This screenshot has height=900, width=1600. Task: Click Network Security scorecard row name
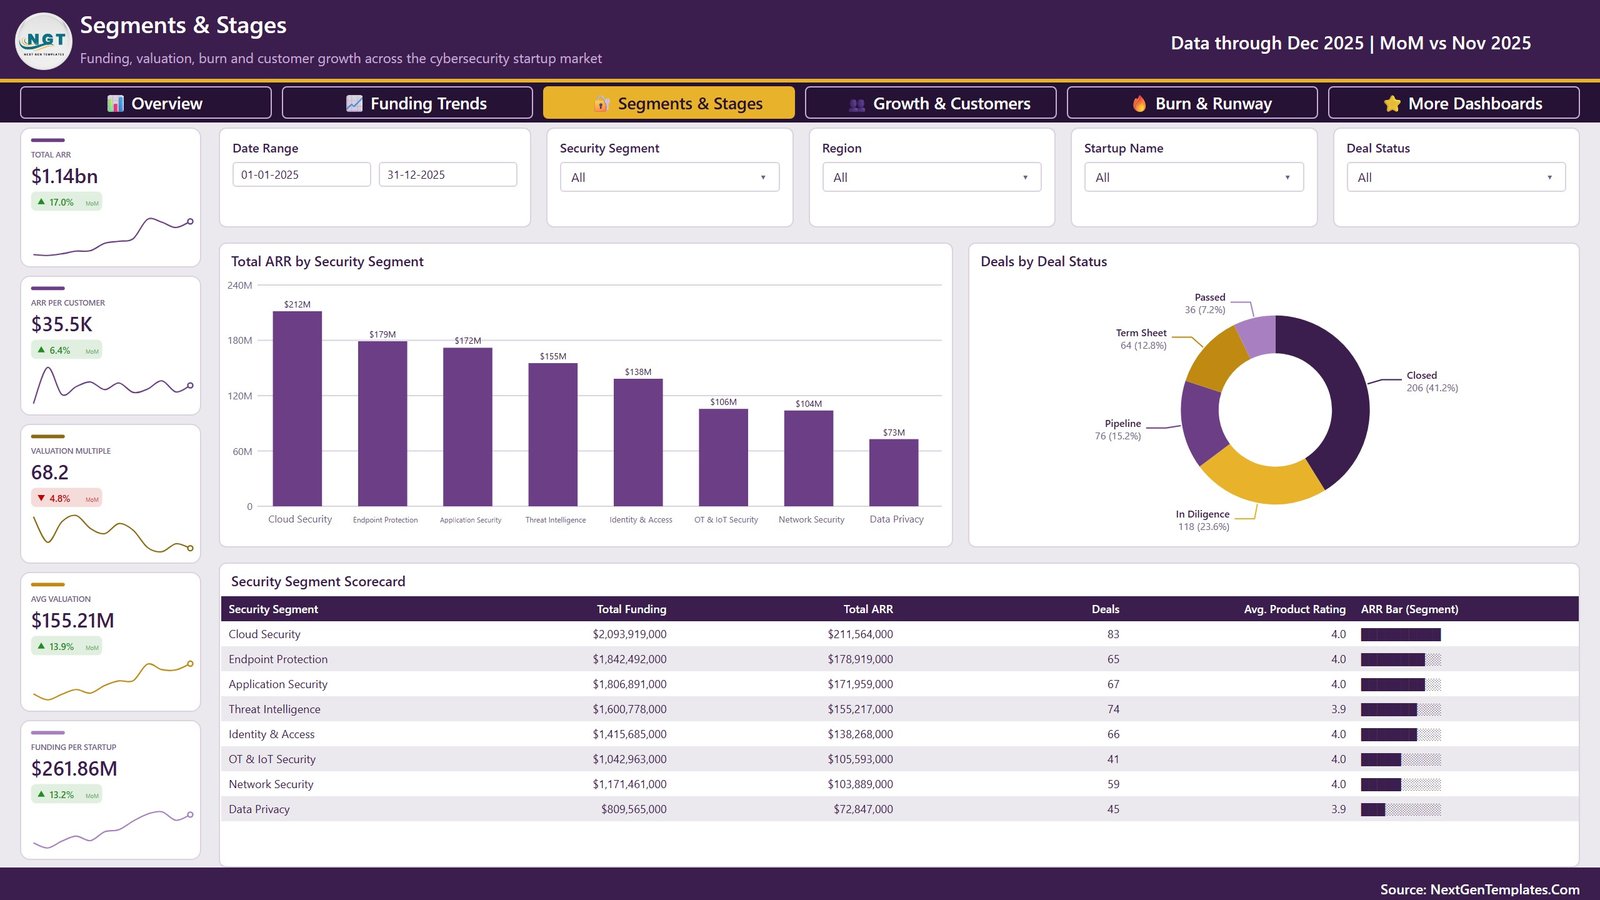coord(271,784)
